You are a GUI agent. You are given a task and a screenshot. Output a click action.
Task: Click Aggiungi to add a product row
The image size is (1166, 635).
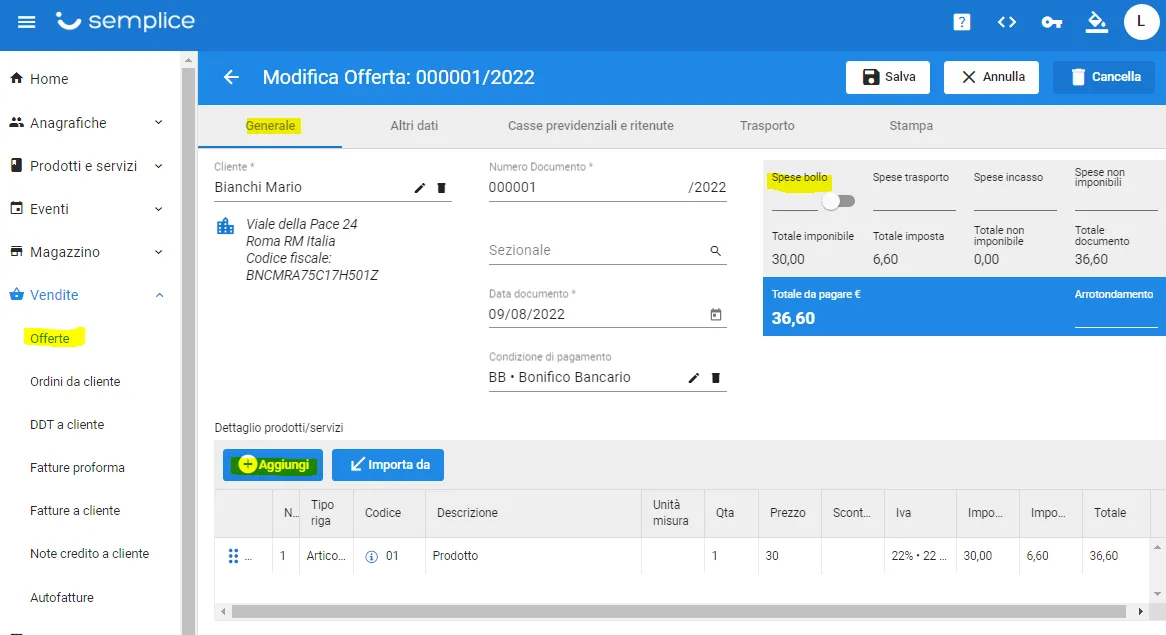click(x=273, y=465)
